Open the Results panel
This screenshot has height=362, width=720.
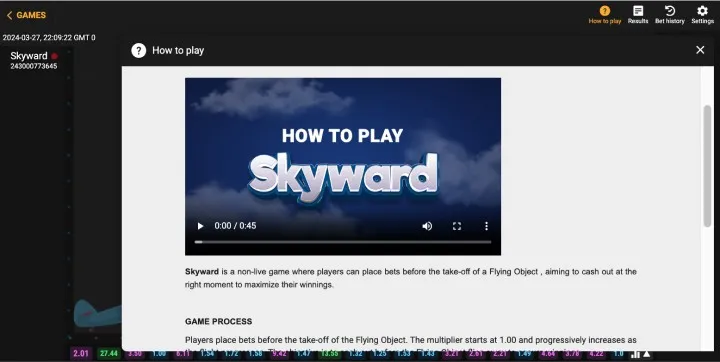(x=638, y=15)
